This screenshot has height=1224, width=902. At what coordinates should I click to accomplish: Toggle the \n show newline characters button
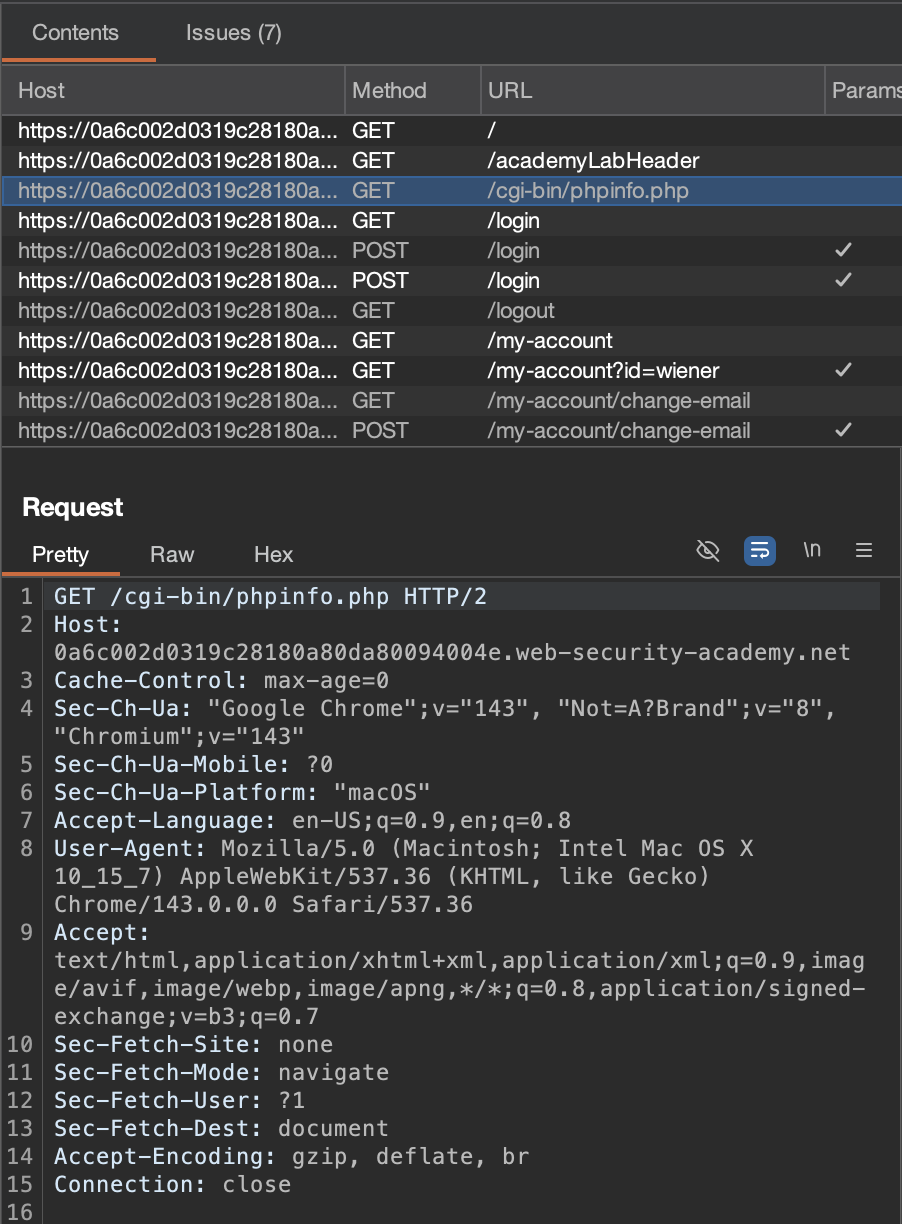(x=812, y=551)
